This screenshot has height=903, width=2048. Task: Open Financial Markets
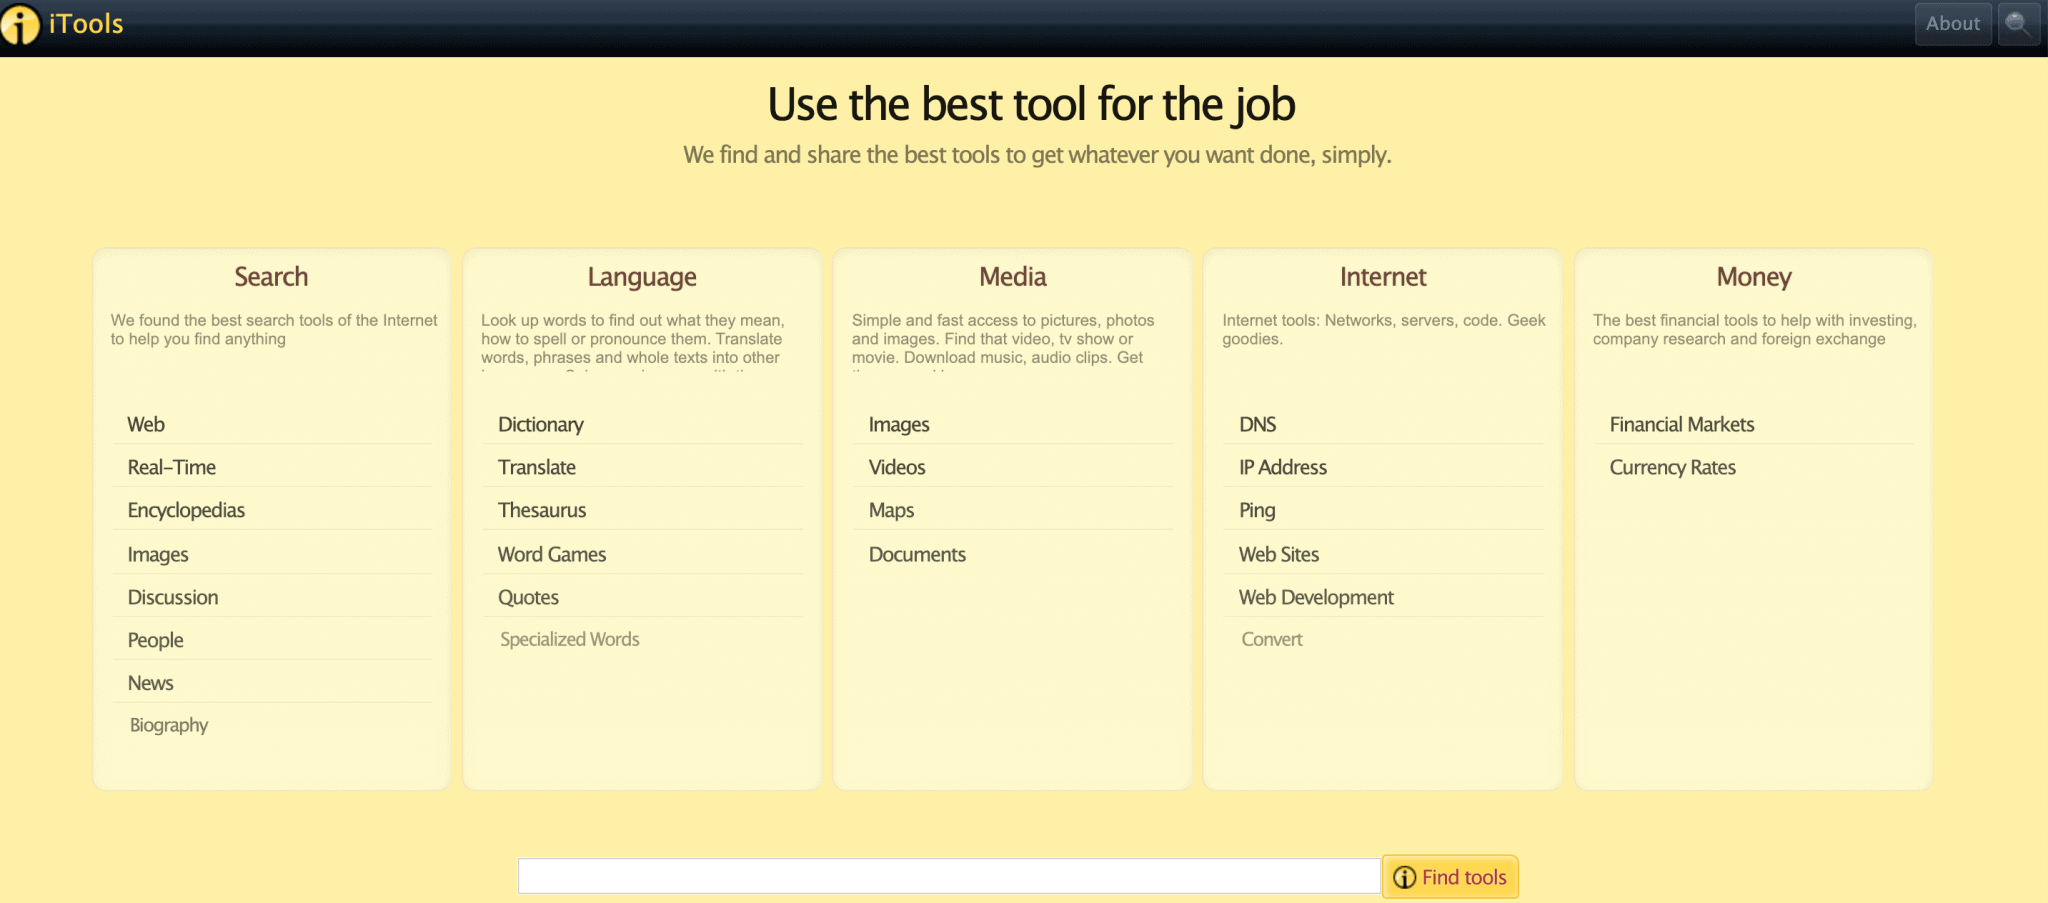point(1682,424)
